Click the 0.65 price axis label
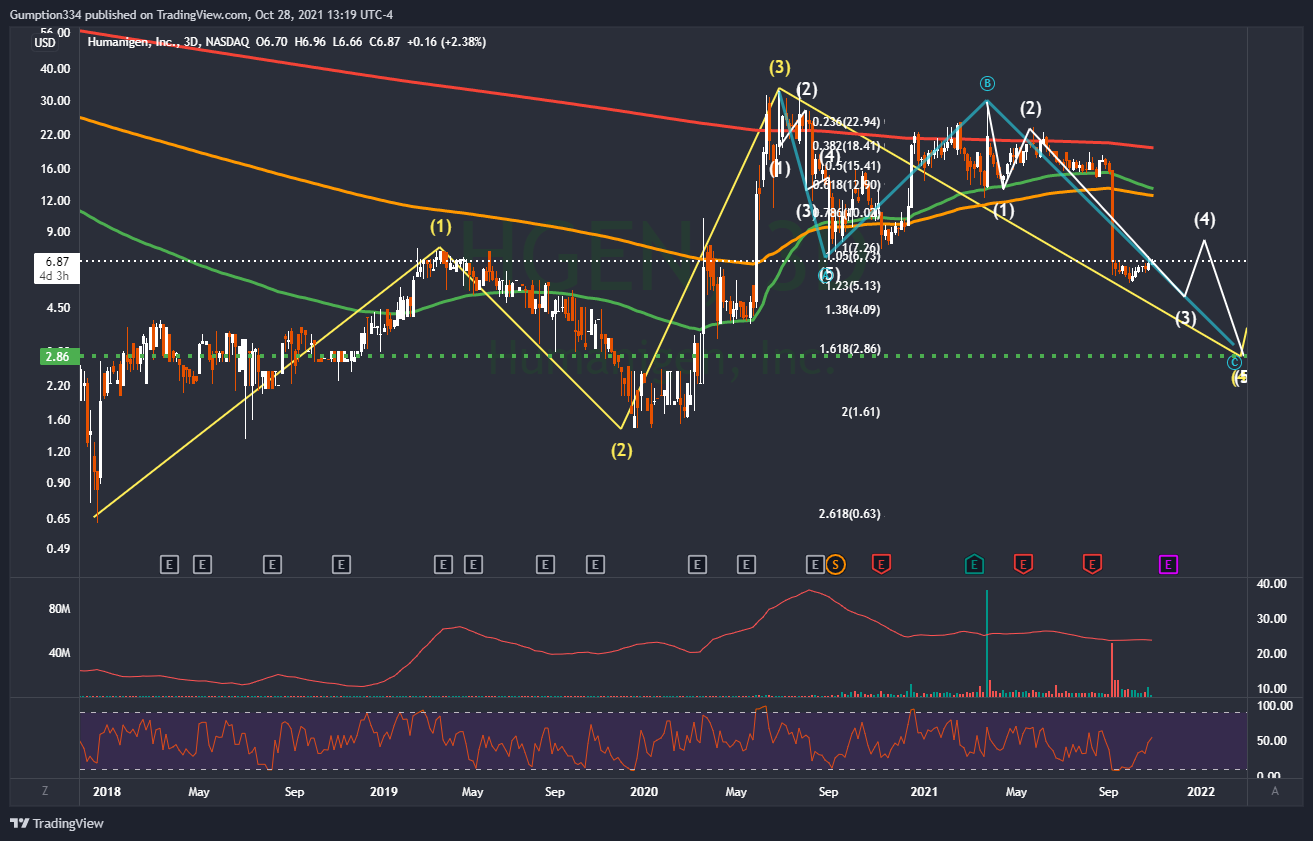1313x841 pixels. point(59,519)
